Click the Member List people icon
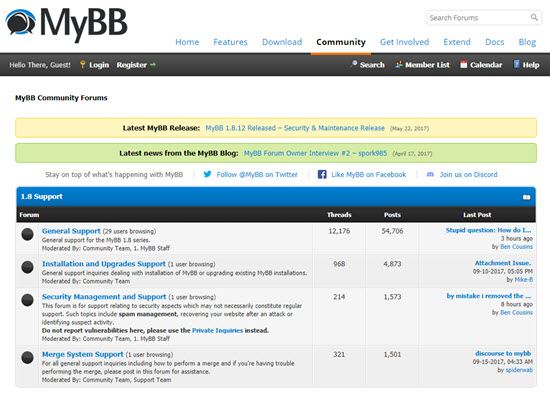 coord(398,64)
